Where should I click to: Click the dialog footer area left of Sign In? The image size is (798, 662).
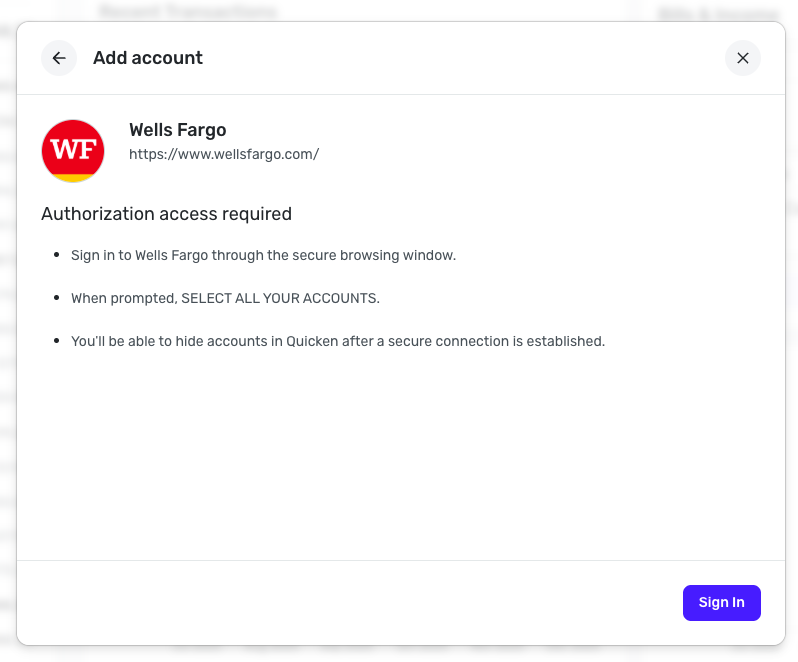tap(350, 602)
